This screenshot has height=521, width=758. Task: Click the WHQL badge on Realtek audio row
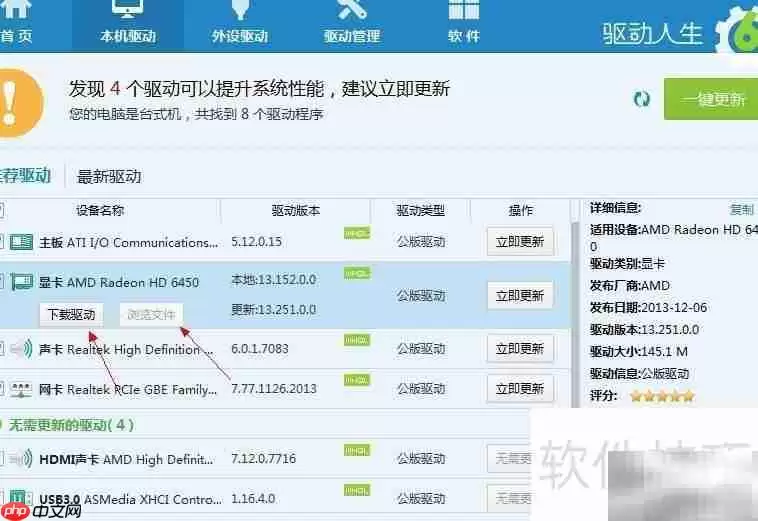coord(357,340)
